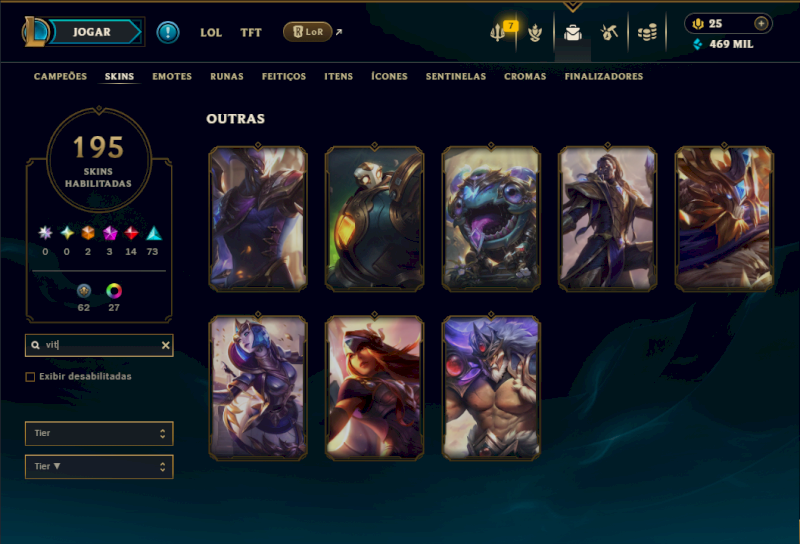The width and height of the screenshot is (800, 544).
Task: Expand the first Tier dropdown
Action: (99, 433)
